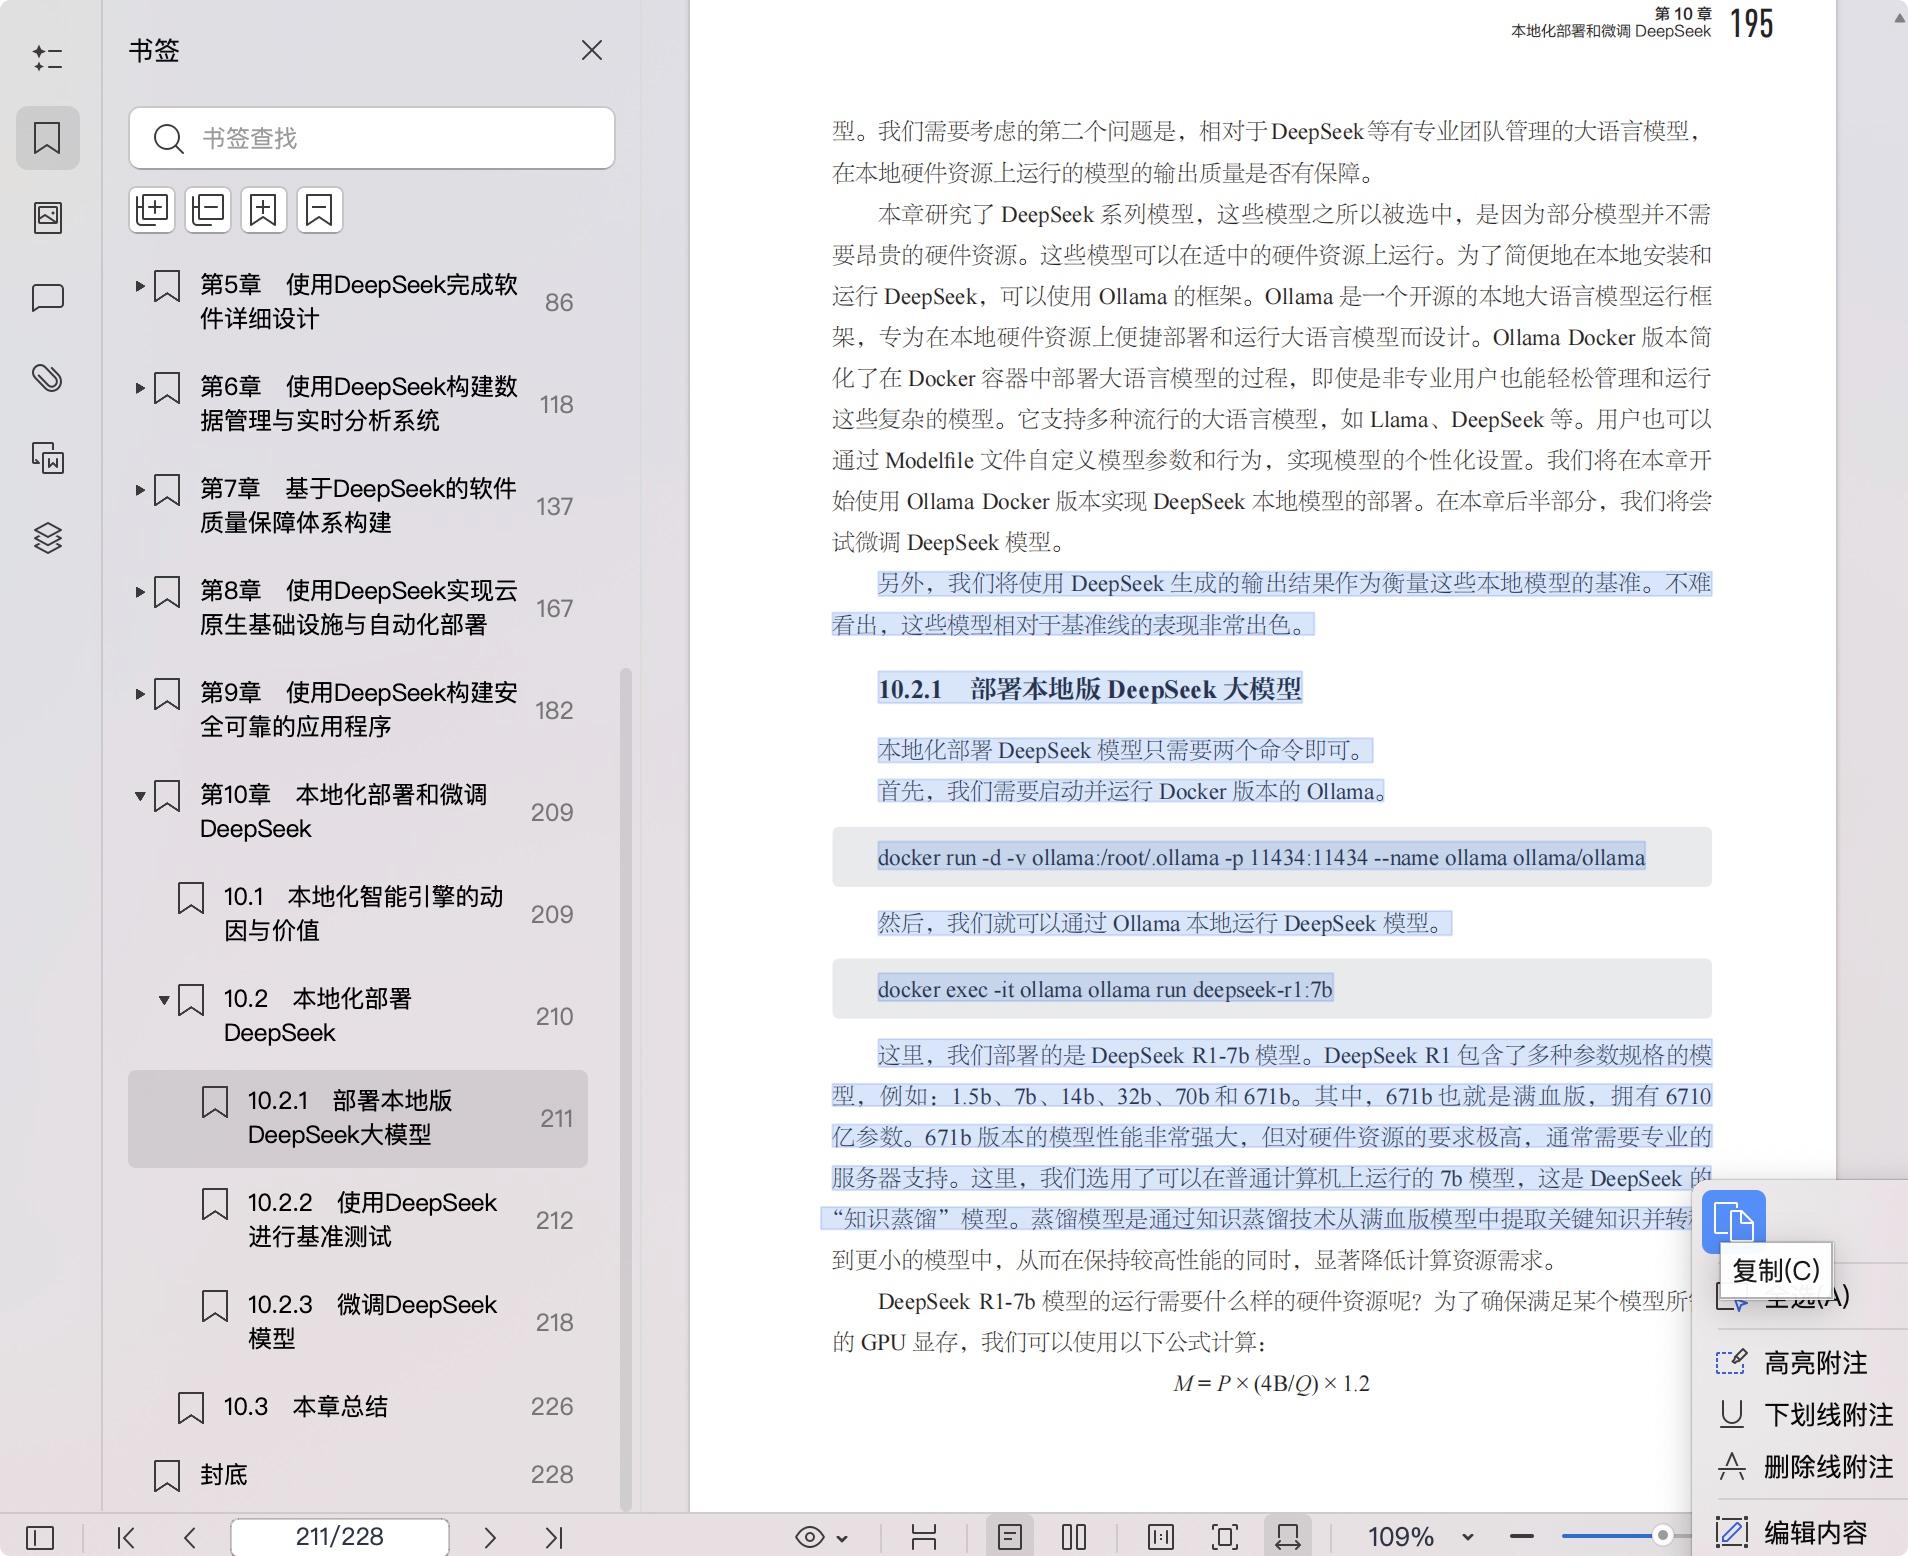Choose 删除线附注 from context menu

(x=1805, y=1467)
